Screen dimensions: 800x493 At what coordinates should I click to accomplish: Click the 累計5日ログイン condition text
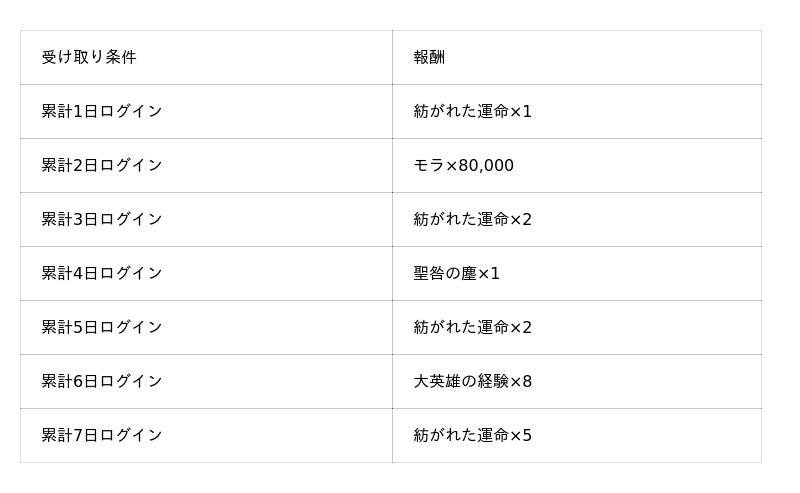click(102, 327)
